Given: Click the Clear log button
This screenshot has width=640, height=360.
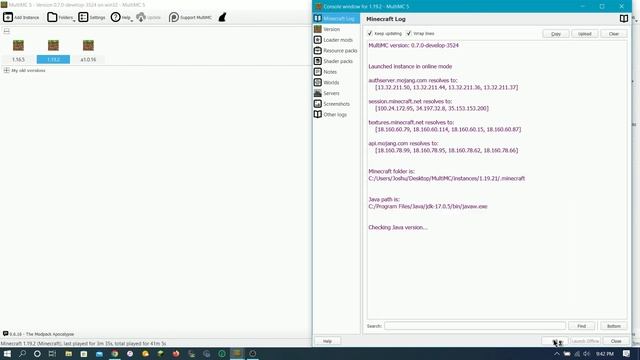Looking at the screenshot, I should click(x=613, y=34).
